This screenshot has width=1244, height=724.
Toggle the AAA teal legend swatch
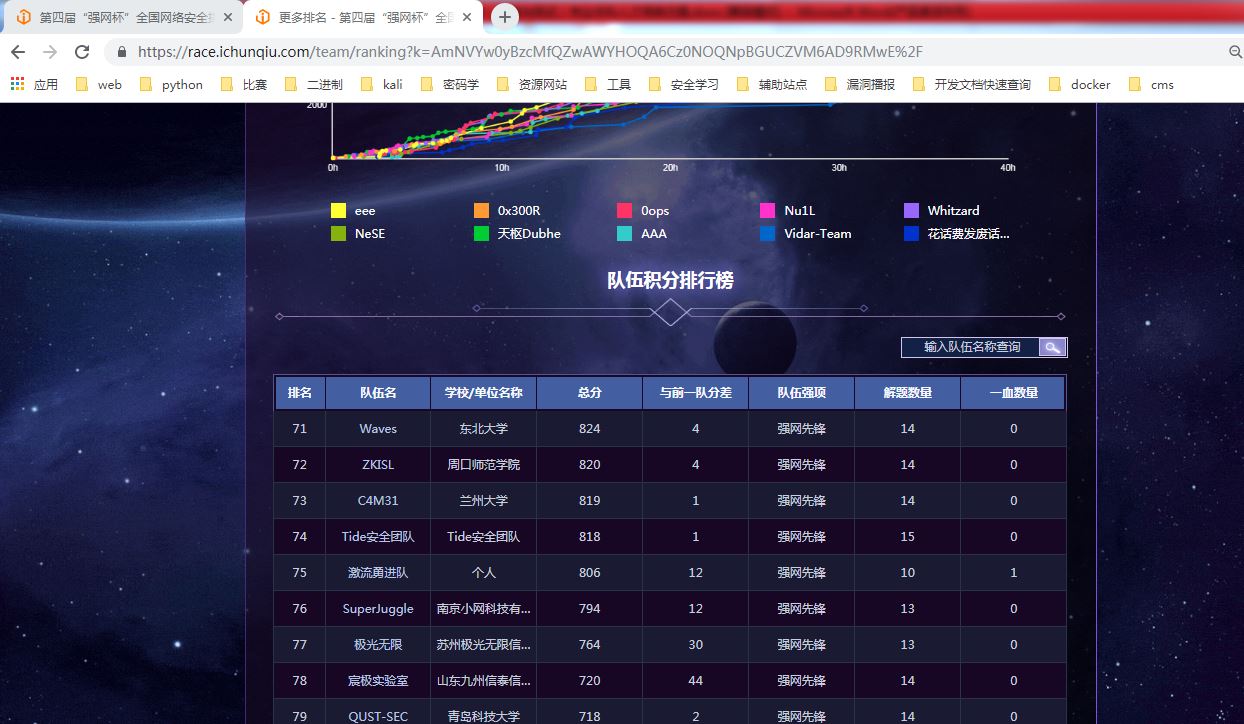pos(625,234)
